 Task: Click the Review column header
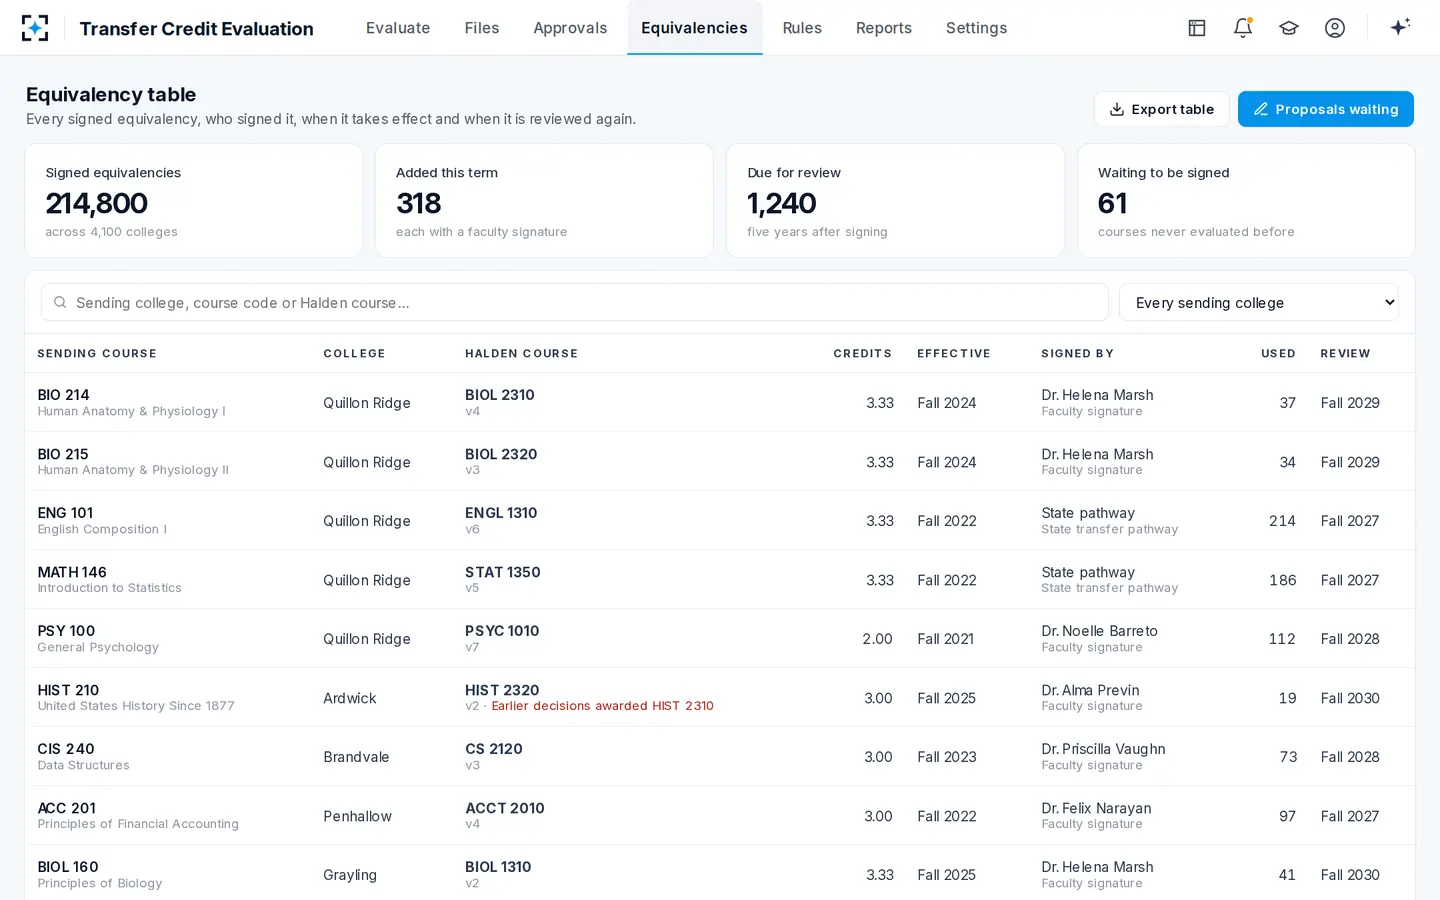click(x=1345, y=353)
